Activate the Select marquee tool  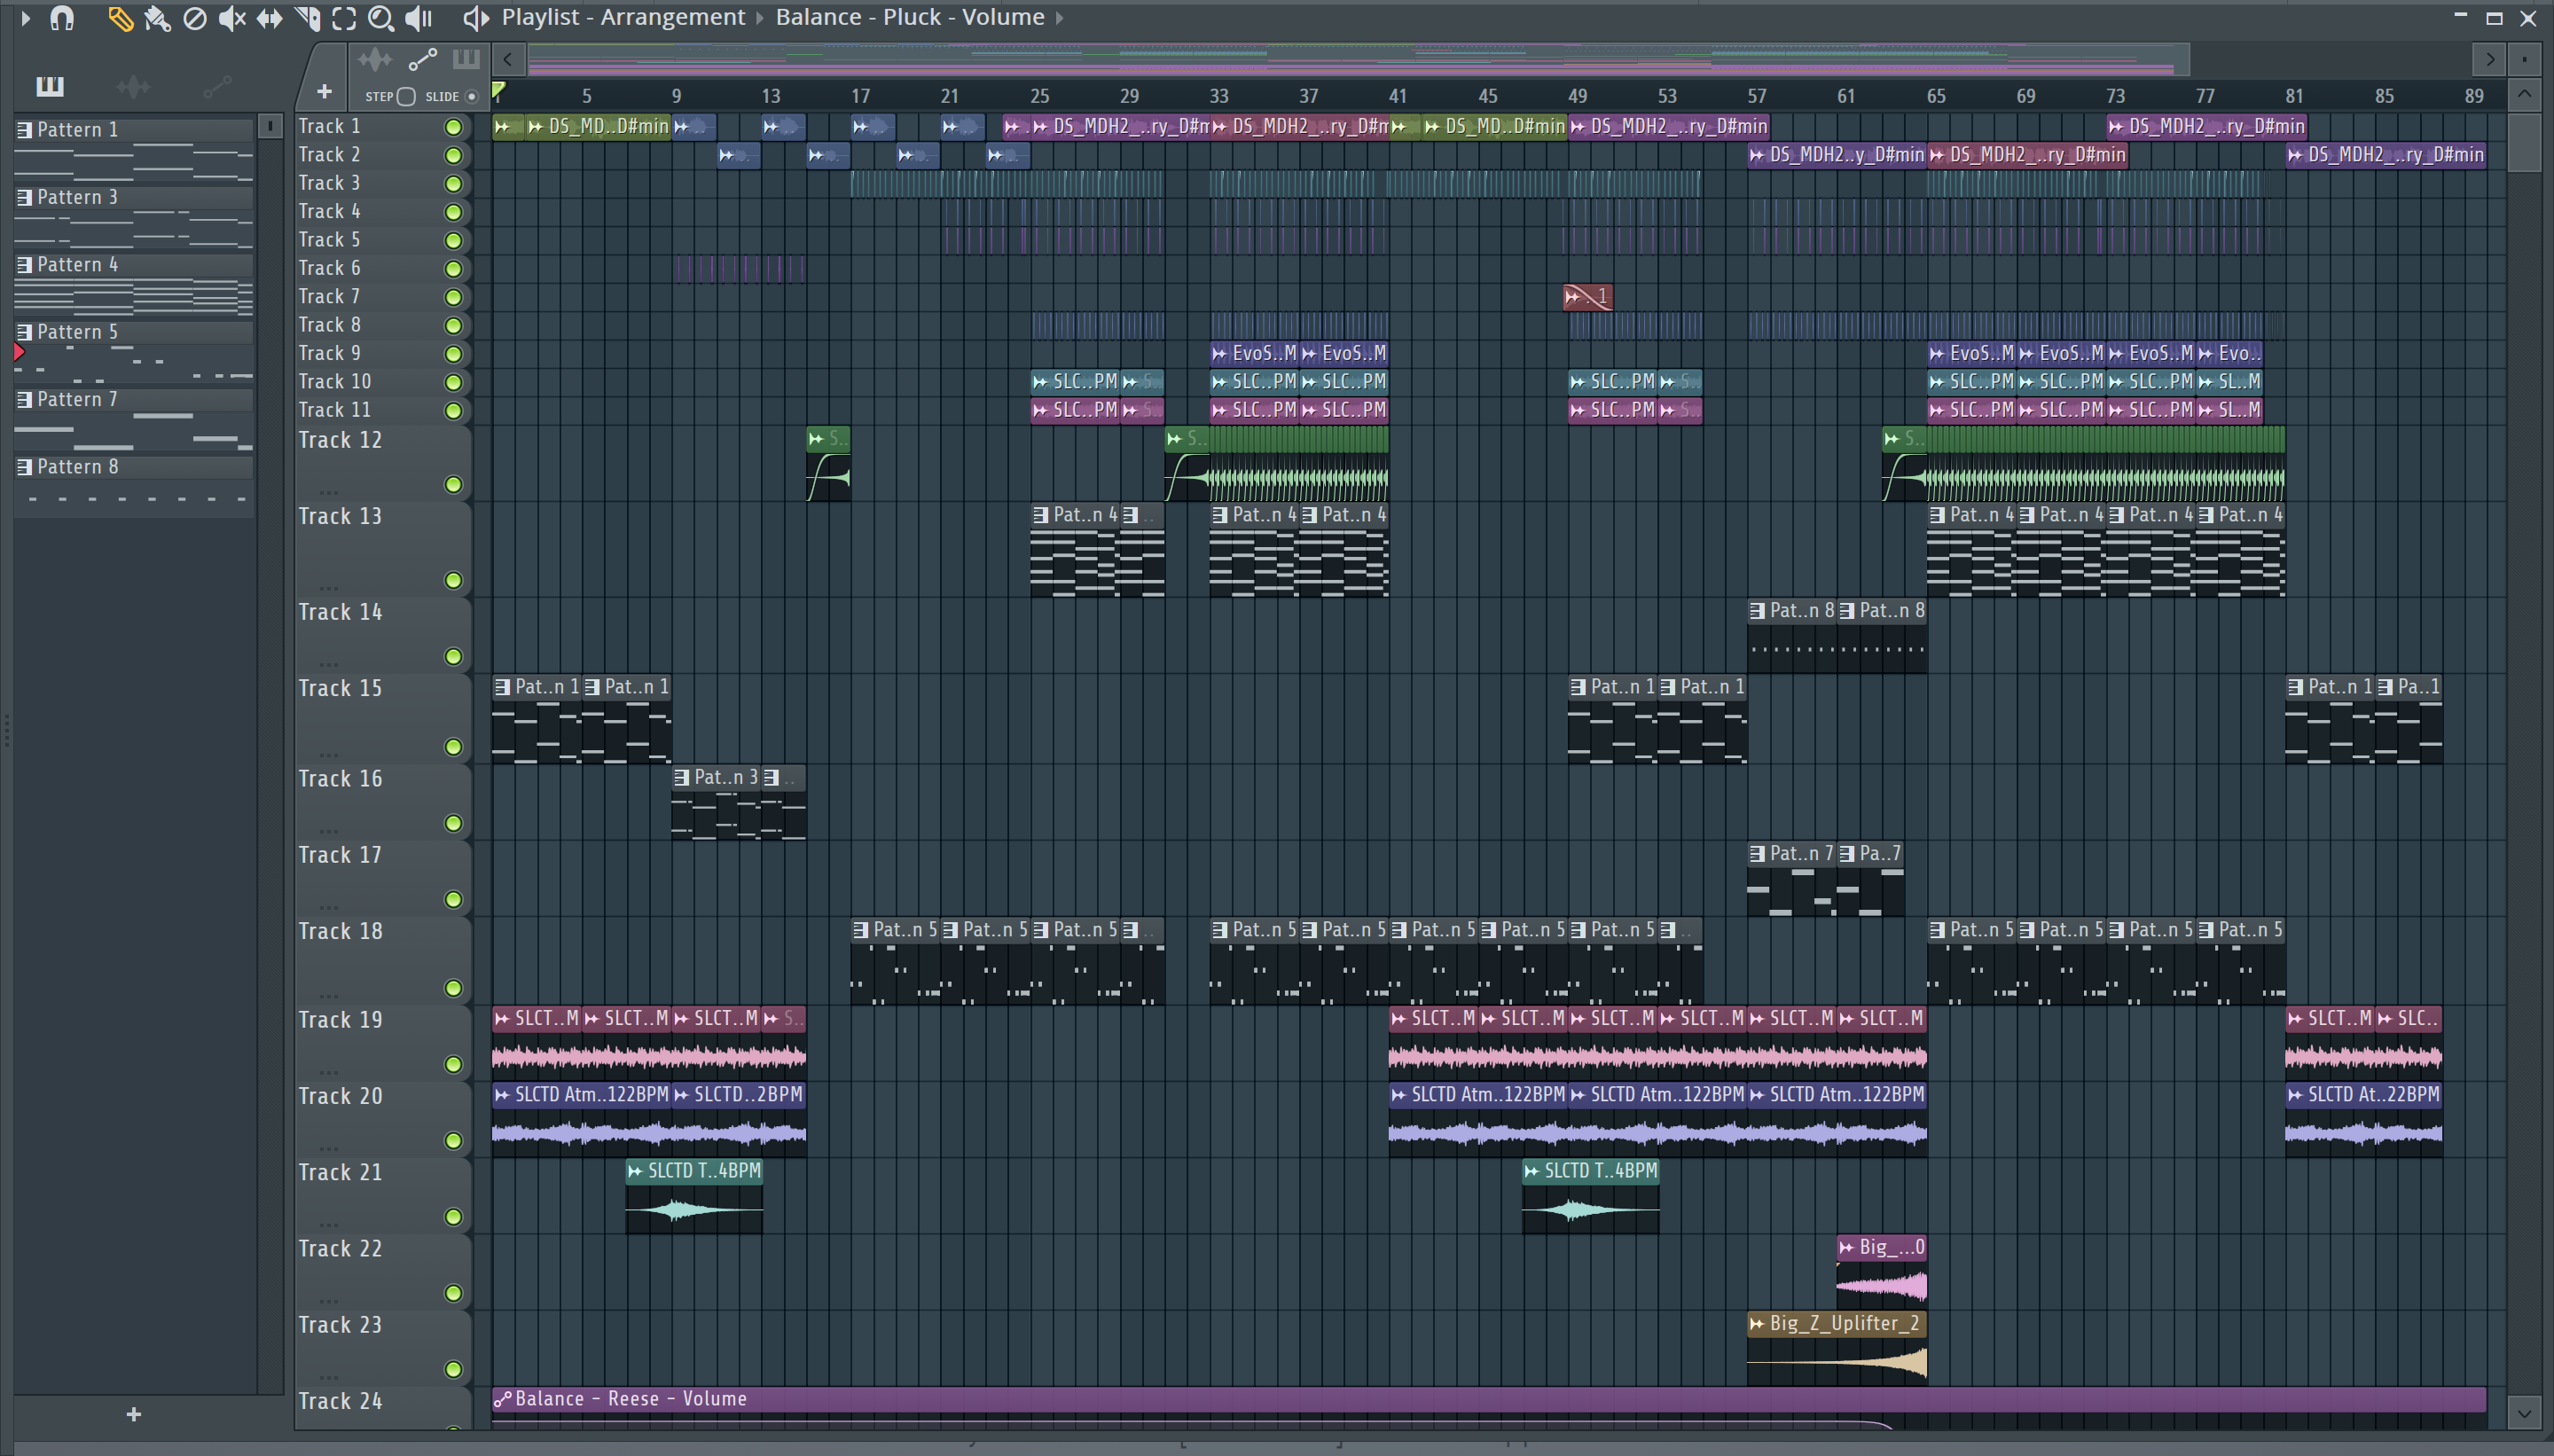click(344, 18)
